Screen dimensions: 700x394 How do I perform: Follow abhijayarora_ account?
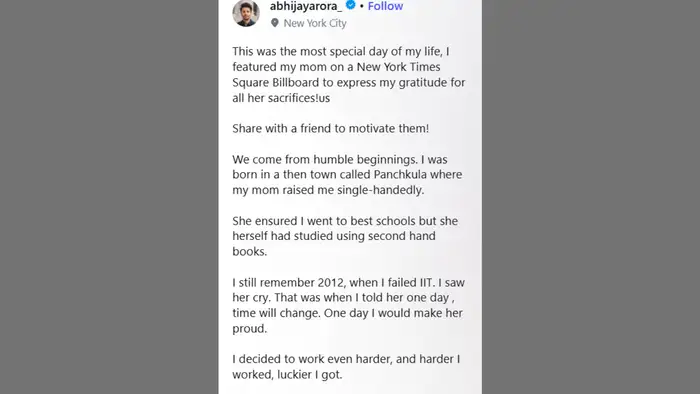tap(385, 6)
